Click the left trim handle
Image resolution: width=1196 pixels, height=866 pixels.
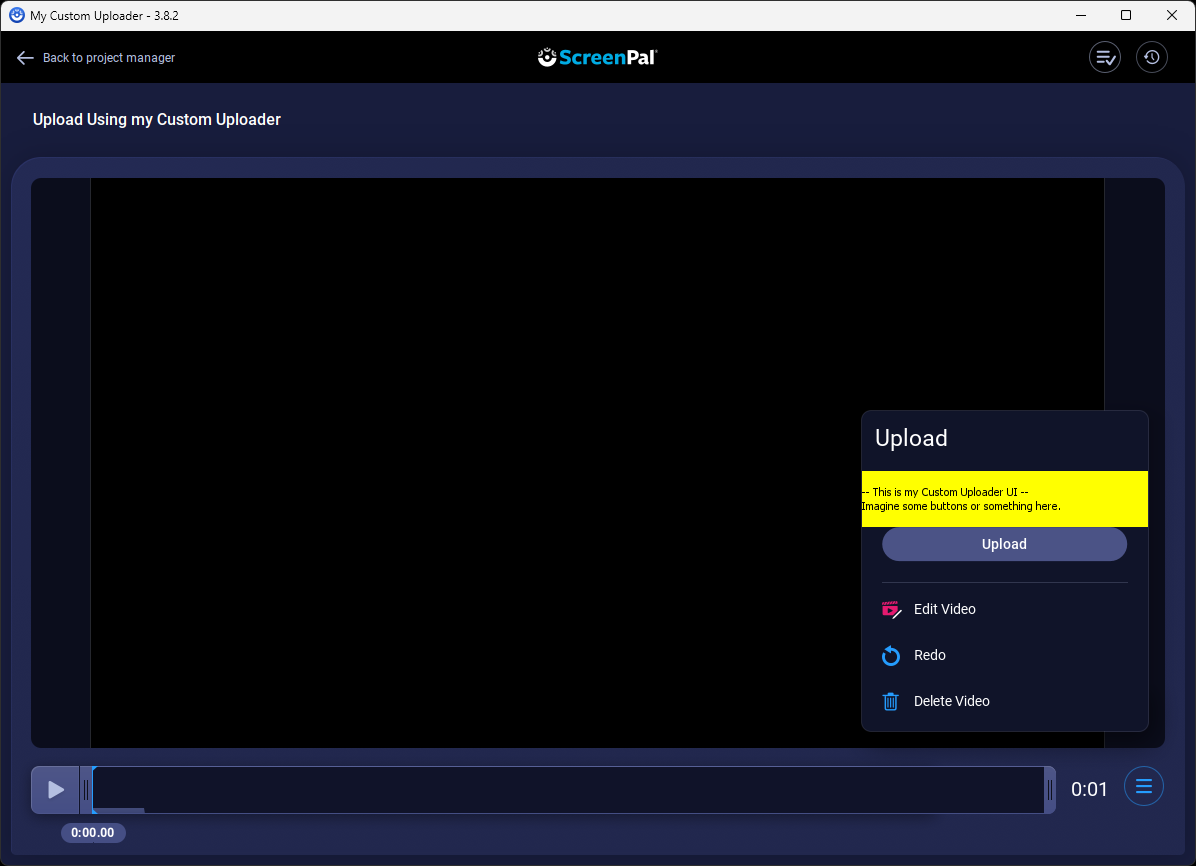tap(88, 789)
